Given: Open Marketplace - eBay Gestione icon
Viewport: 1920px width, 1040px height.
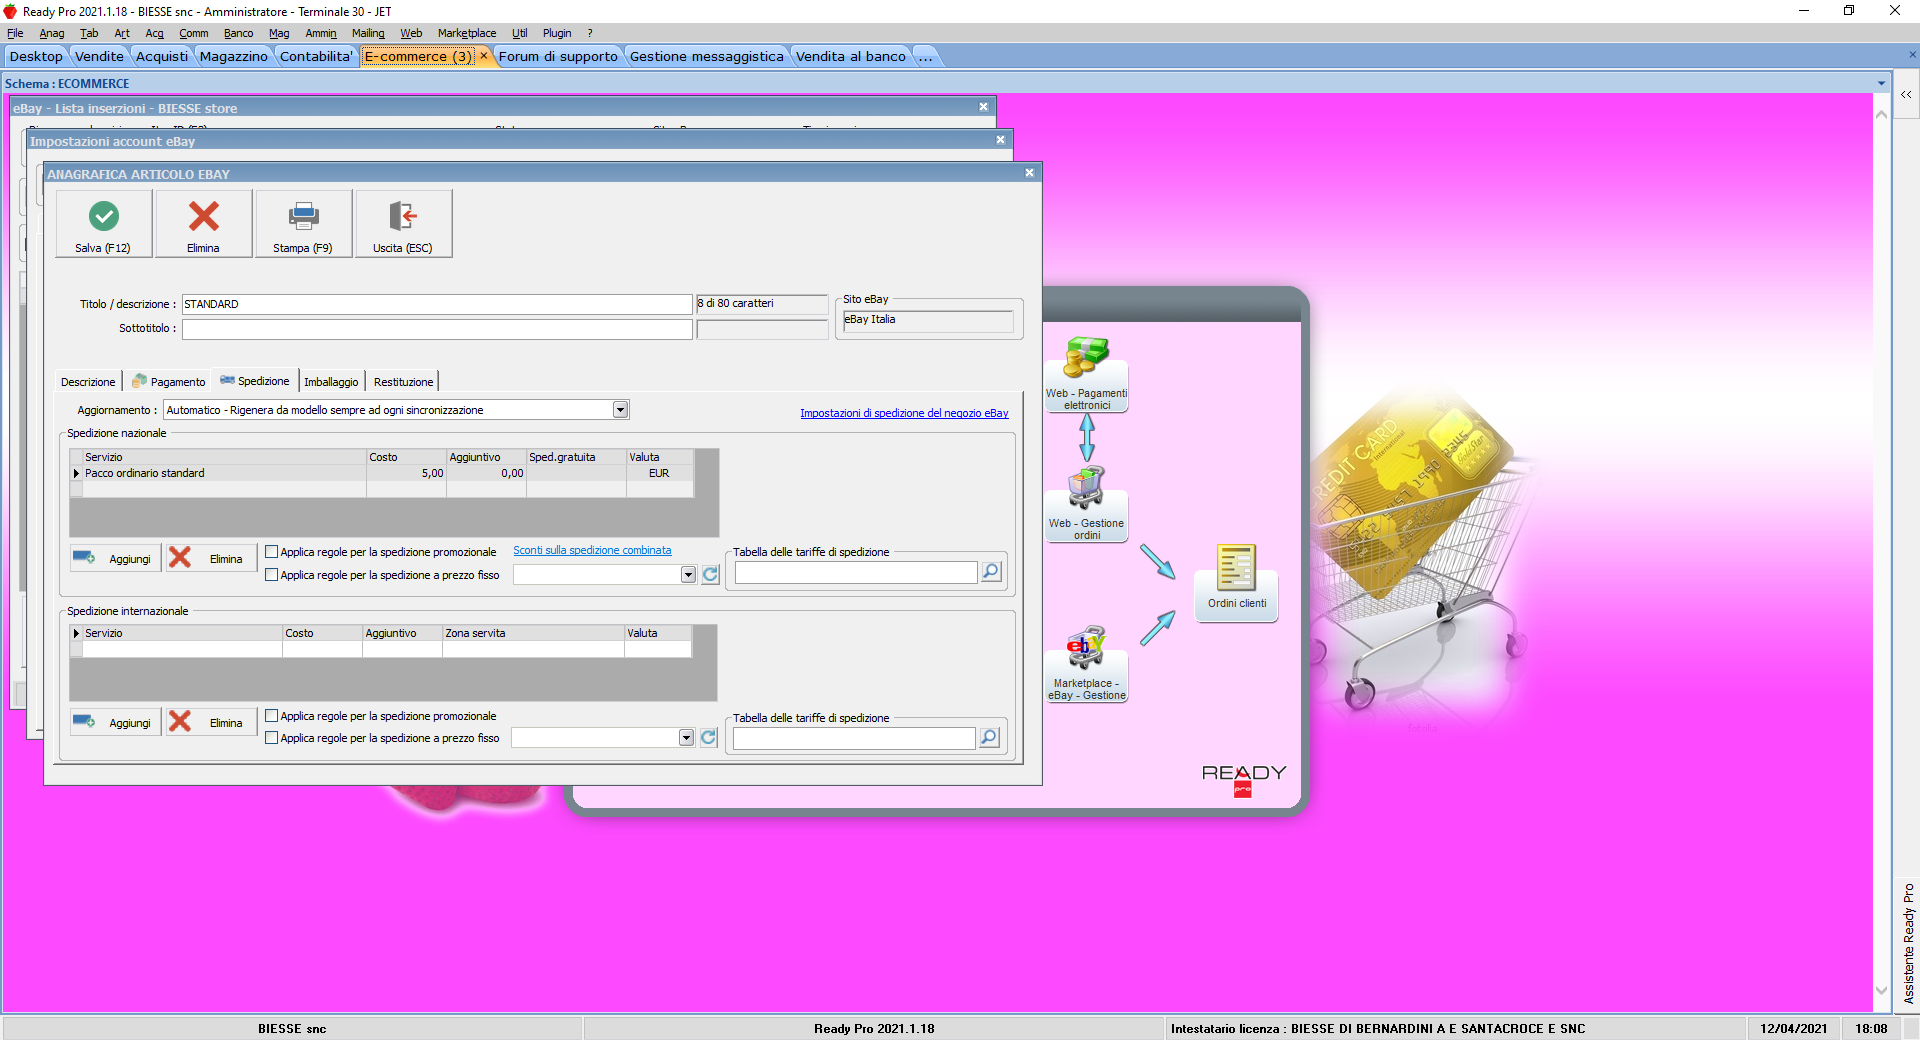Looking at the screenshot, I should (1087, 664).
